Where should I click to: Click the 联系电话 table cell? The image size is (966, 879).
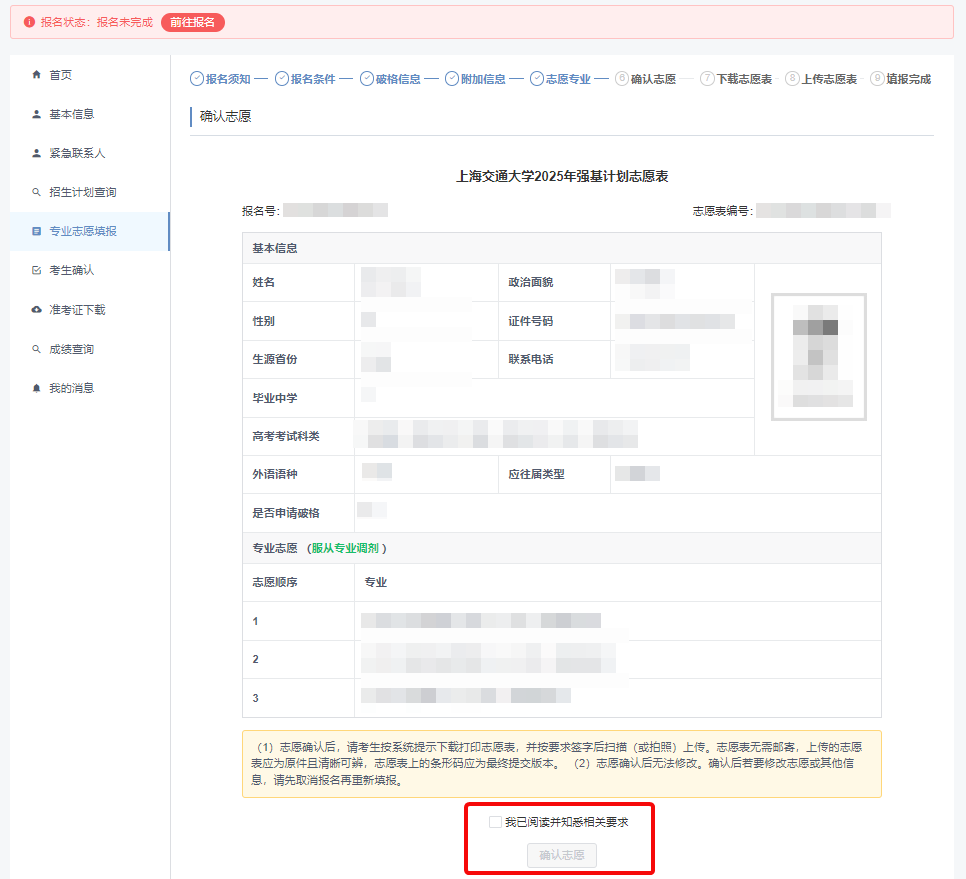pos(554,359)
